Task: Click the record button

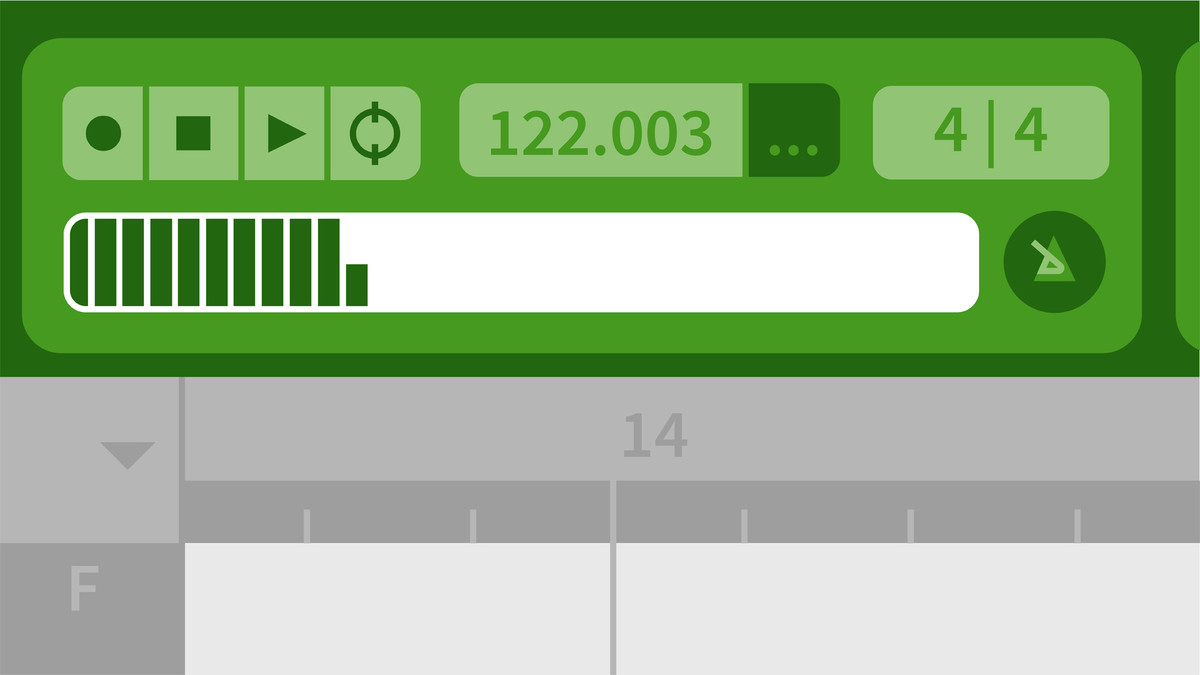Action: tap(103, 133)
